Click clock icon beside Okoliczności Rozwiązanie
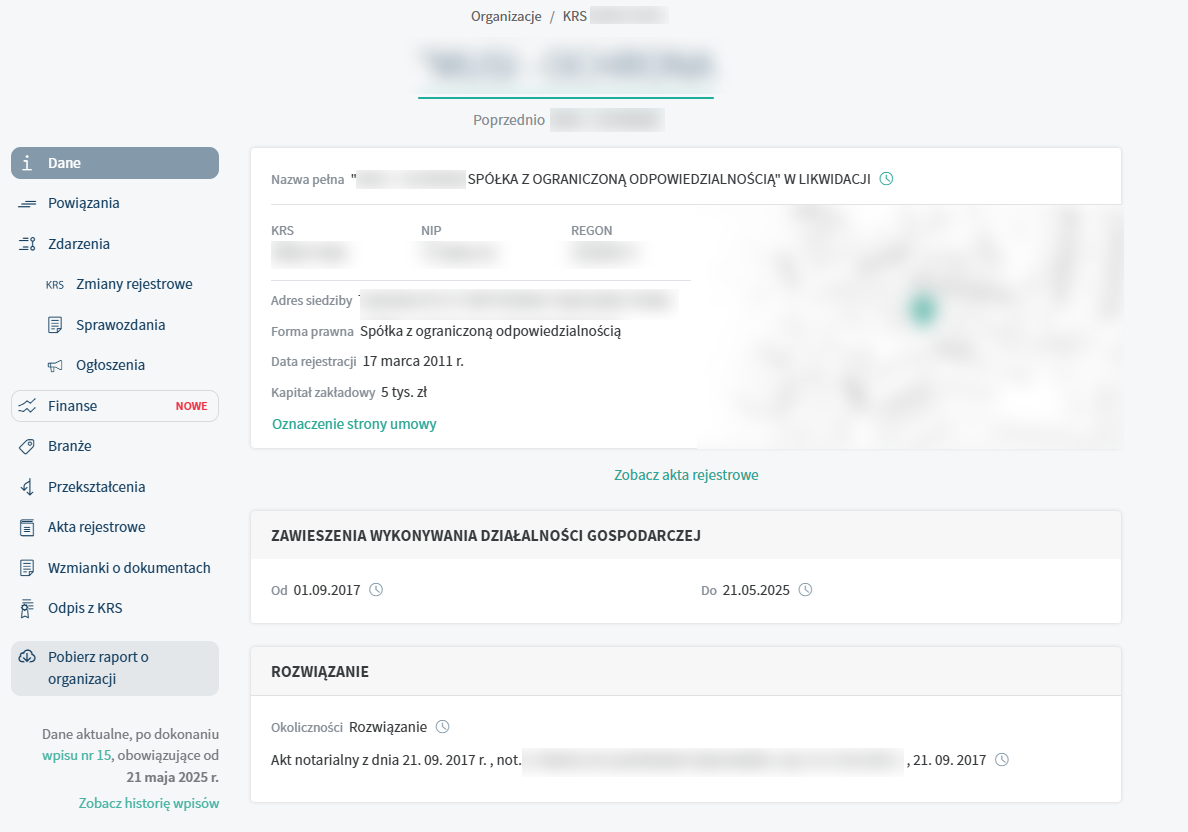1188x832 pixels. (443, 726)
